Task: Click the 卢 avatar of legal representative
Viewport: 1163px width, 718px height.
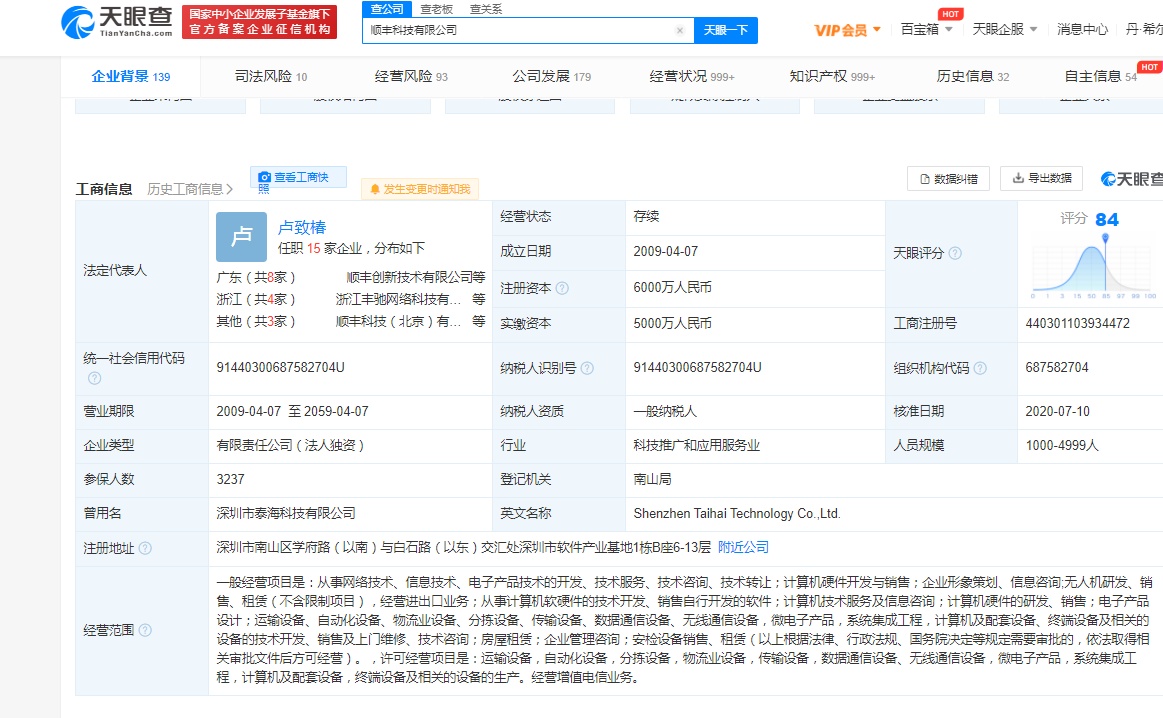Action: (x=241, y=237)
